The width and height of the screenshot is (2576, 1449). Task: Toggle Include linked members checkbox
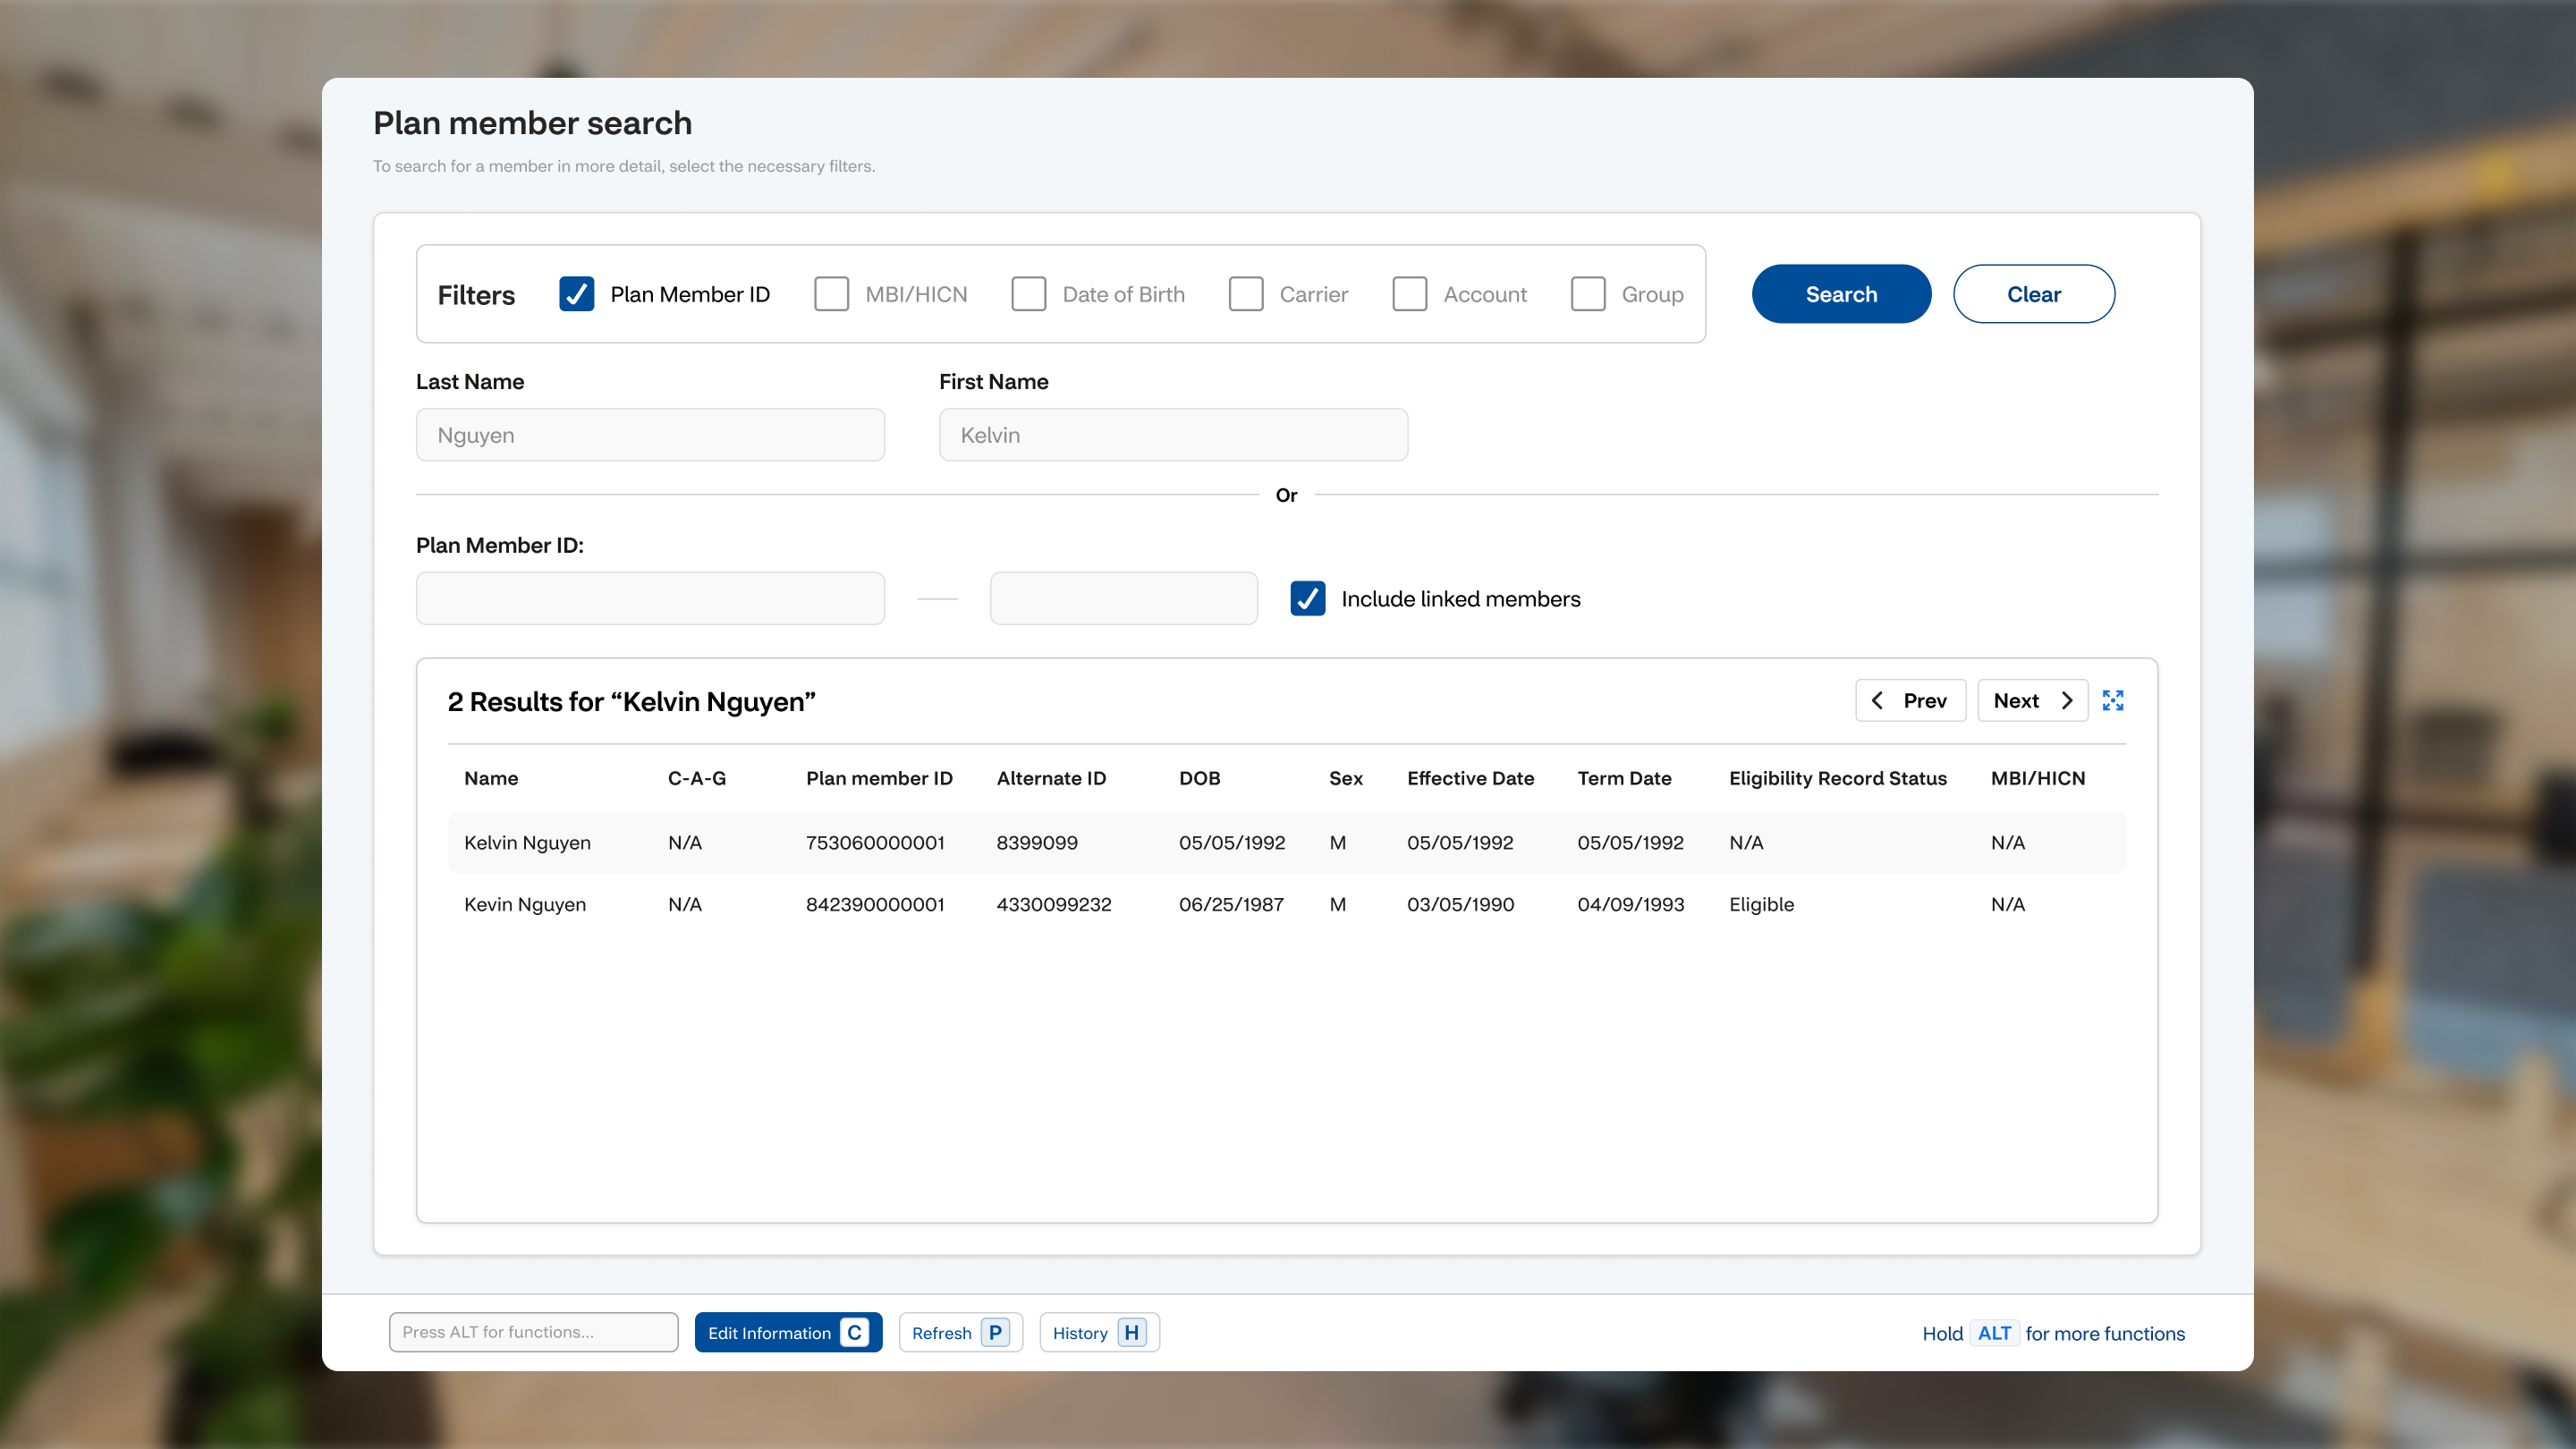click(1307, 598)
